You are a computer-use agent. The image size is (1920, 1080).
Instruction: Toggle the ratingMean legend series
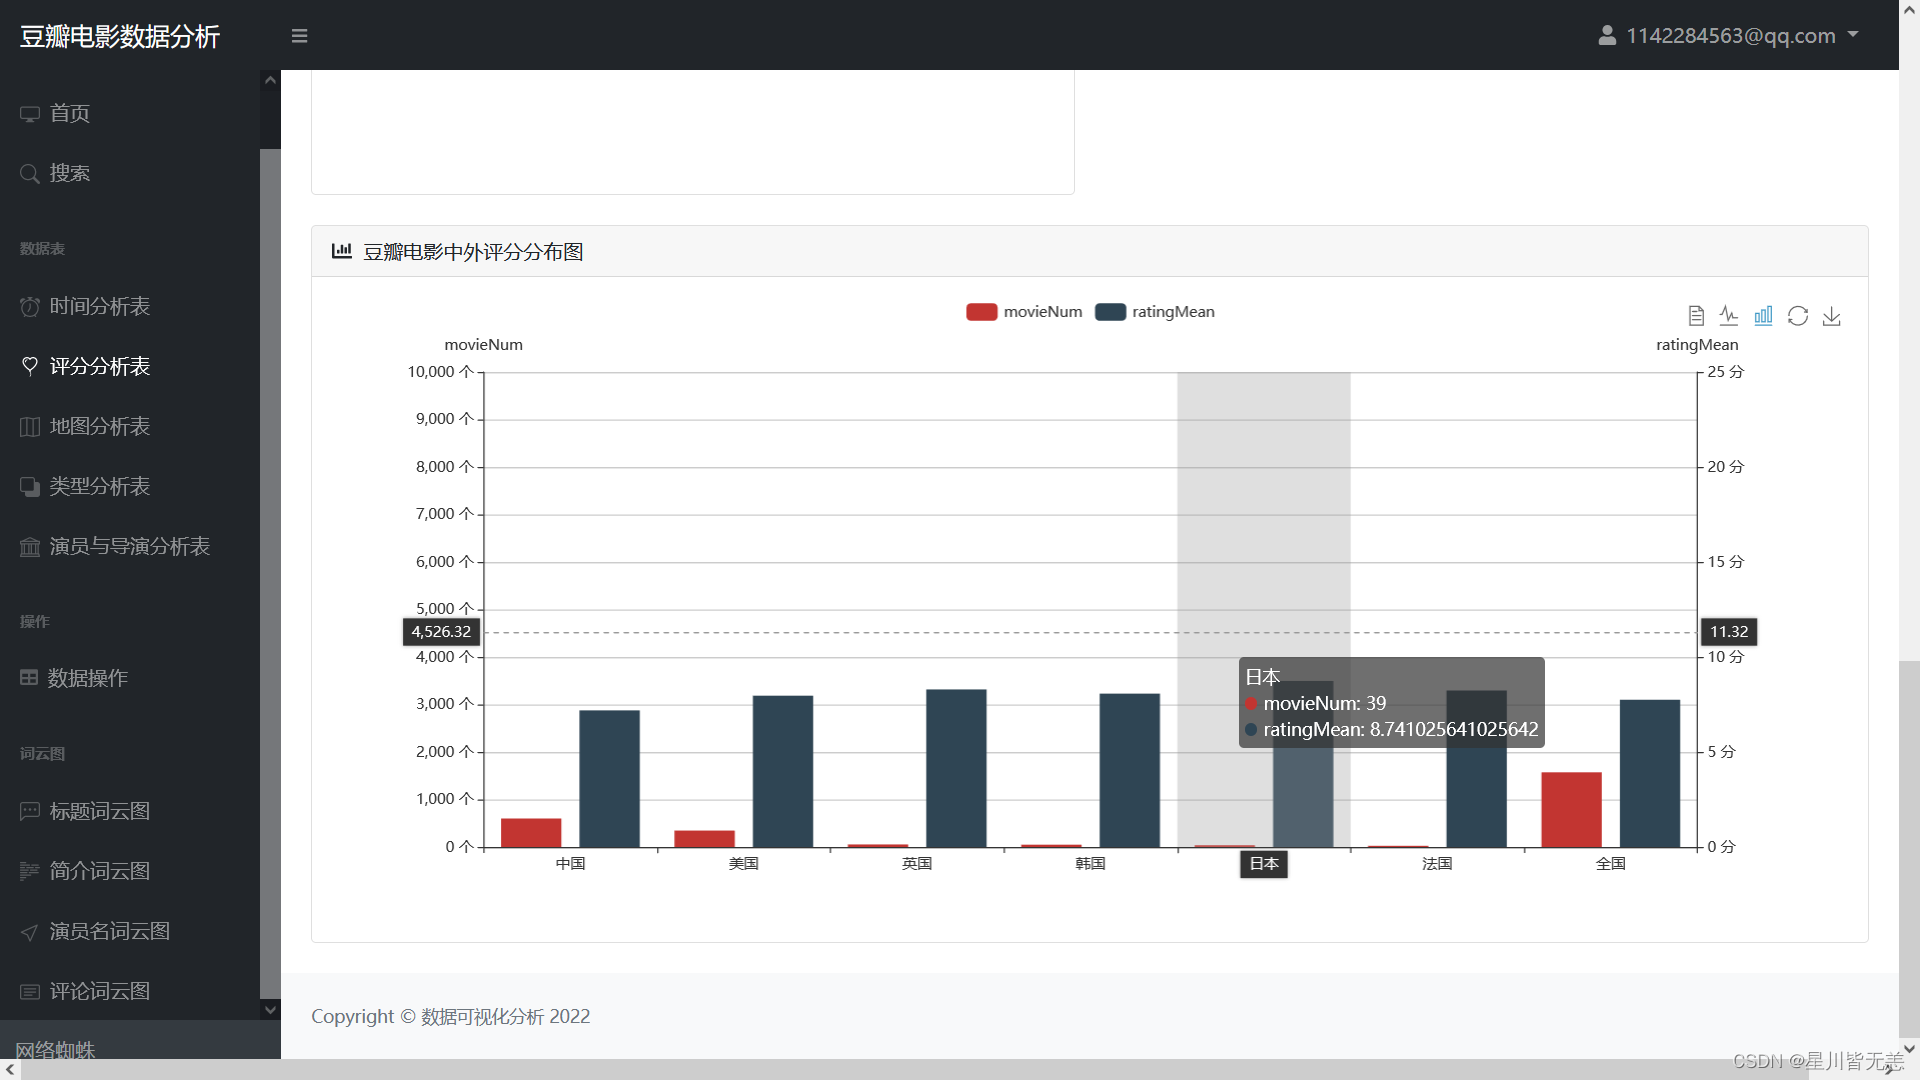coord(1155,312)
